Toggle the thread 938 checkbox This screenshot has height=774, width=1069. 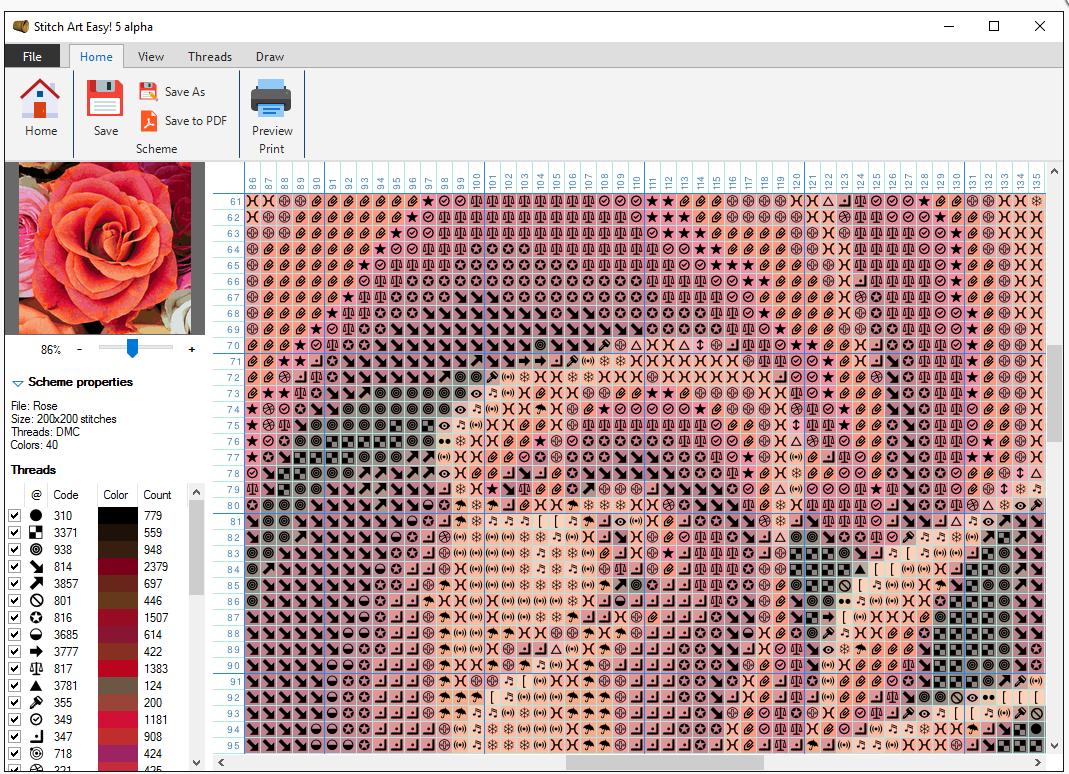[x=14, y=550]
